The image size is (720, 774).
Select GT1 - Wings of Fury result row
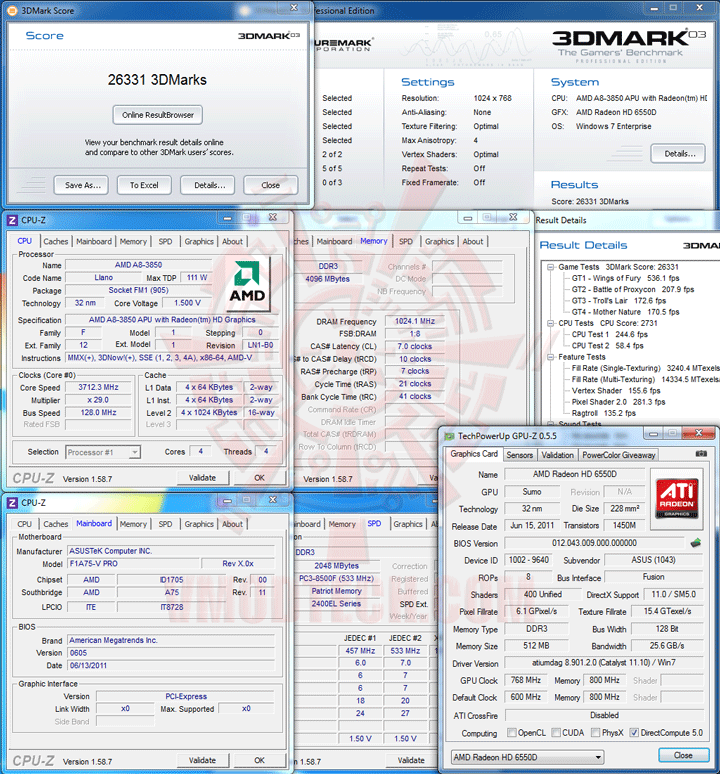tap(625, 278)
